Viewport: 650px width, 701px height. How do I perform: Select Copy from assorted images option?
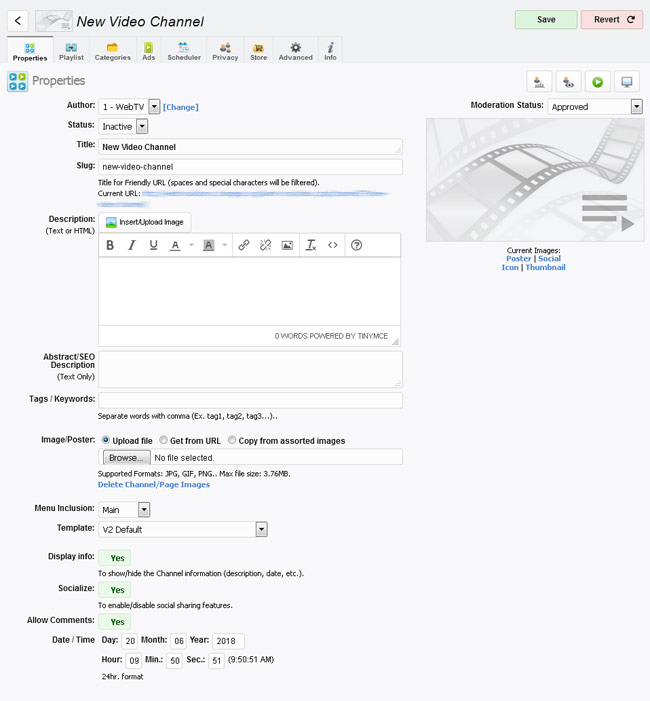click(x=232, y=440)
